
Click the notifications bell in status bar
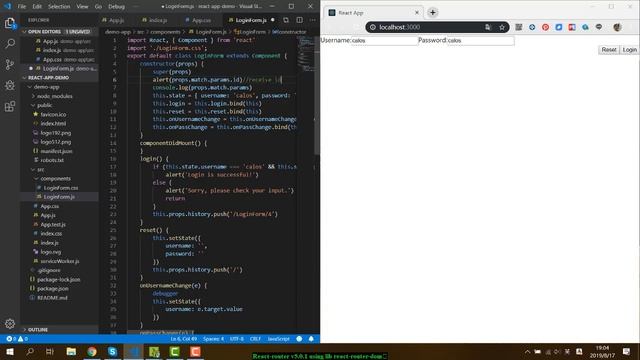[x=311, y=339]
